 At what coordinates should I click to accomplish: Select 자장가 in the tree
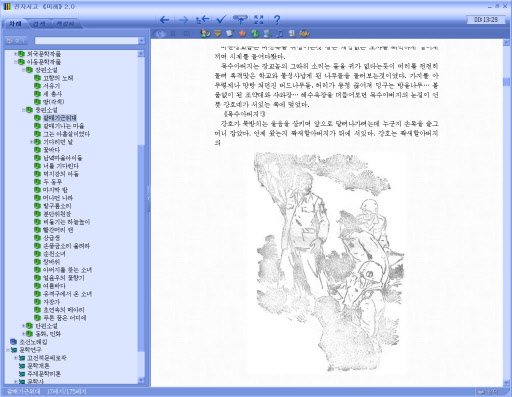click(51, 302)
